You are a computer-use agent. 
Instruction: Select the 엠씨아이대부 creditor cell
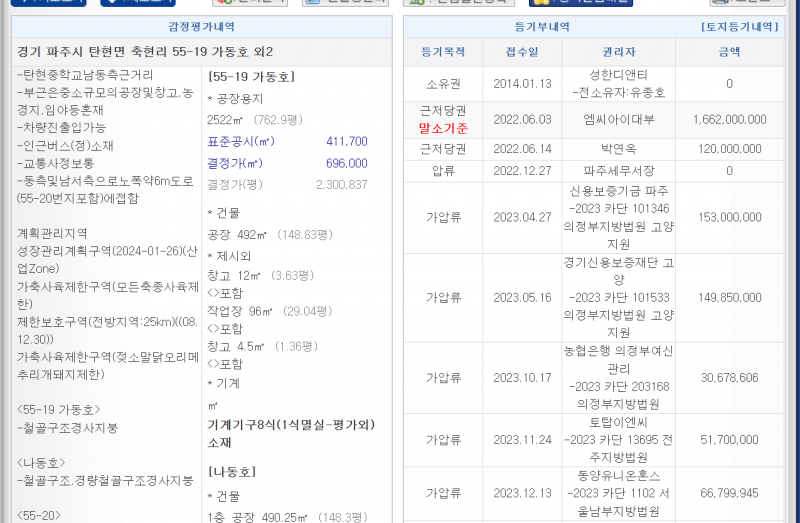[x=618, y=119]
